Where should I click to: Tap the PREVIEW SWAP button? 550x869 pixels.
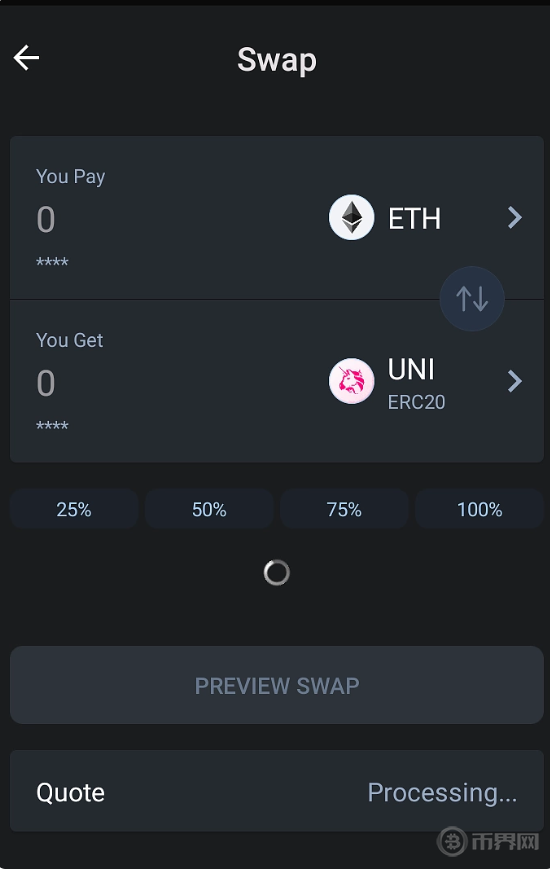pos(277,685)
